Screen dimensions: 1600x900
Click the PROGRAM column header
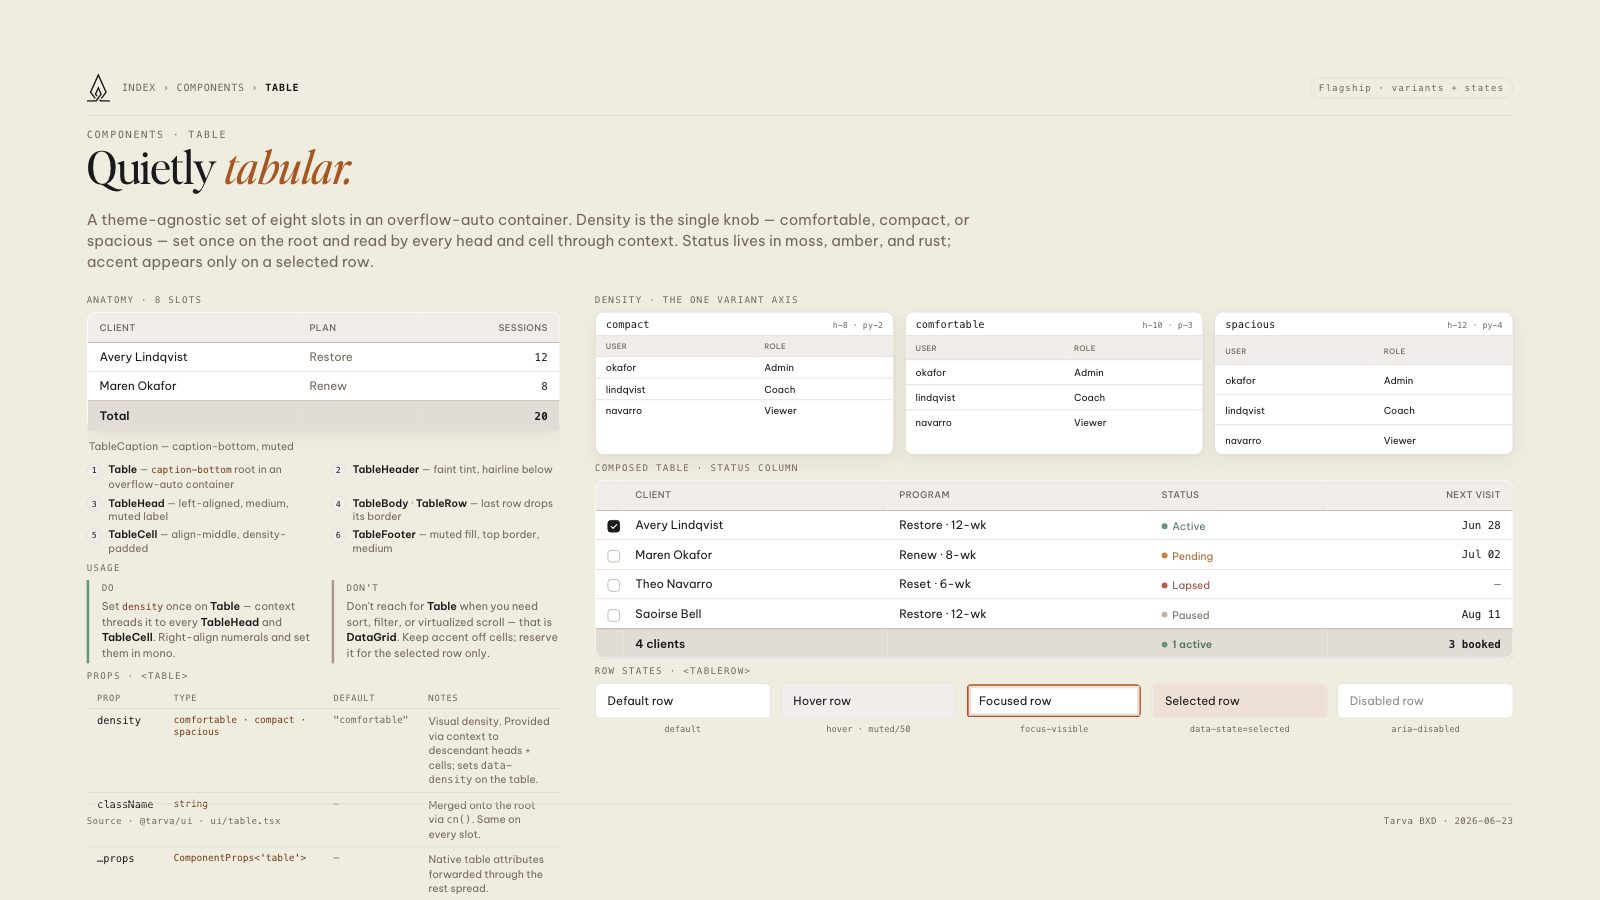pyautogui.click(x=924, y=495)
